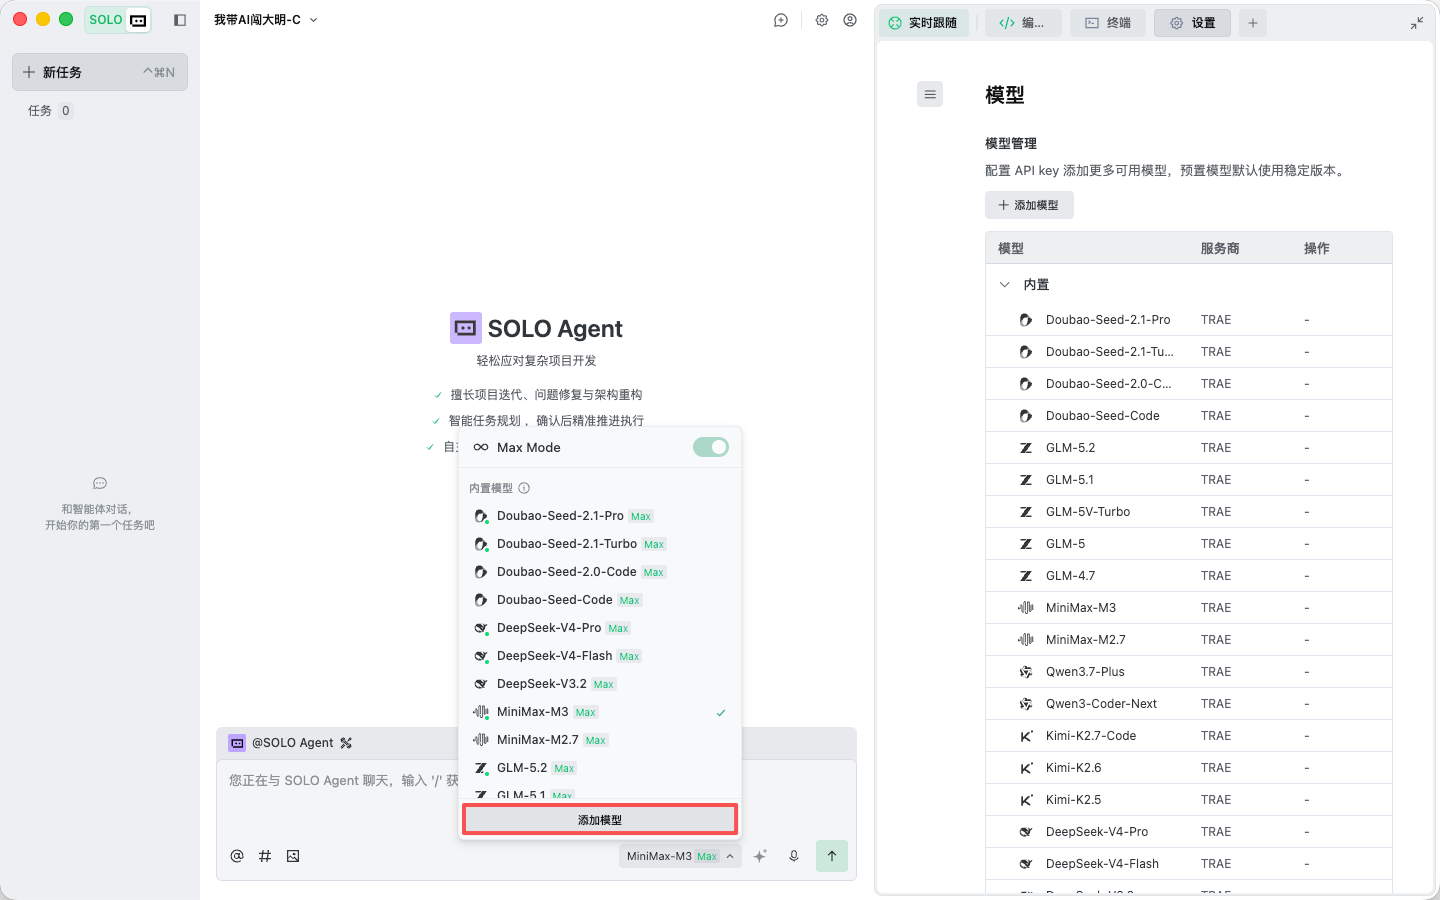The width and height of the screenshot is (1440, 900).
Task: Open the 我带AI闯大明-C project dropdown
Action: click(x=265, y=20)
